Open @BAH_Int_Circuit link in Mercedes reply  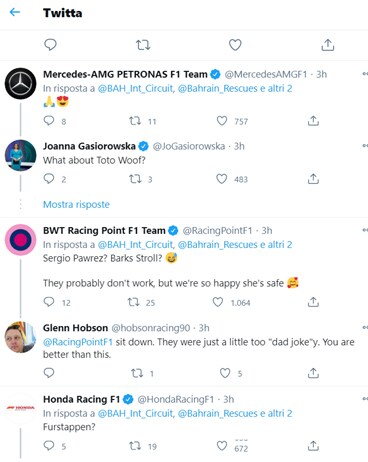[136, 88]
